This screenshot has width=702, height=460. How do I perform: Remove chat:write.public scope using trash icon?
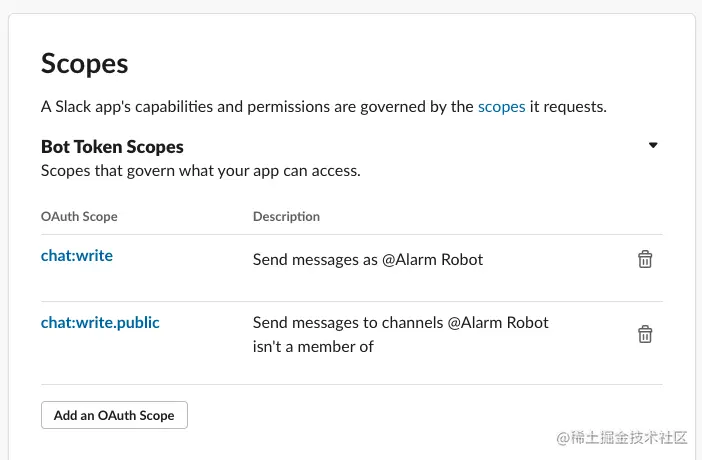pos(645,334)
